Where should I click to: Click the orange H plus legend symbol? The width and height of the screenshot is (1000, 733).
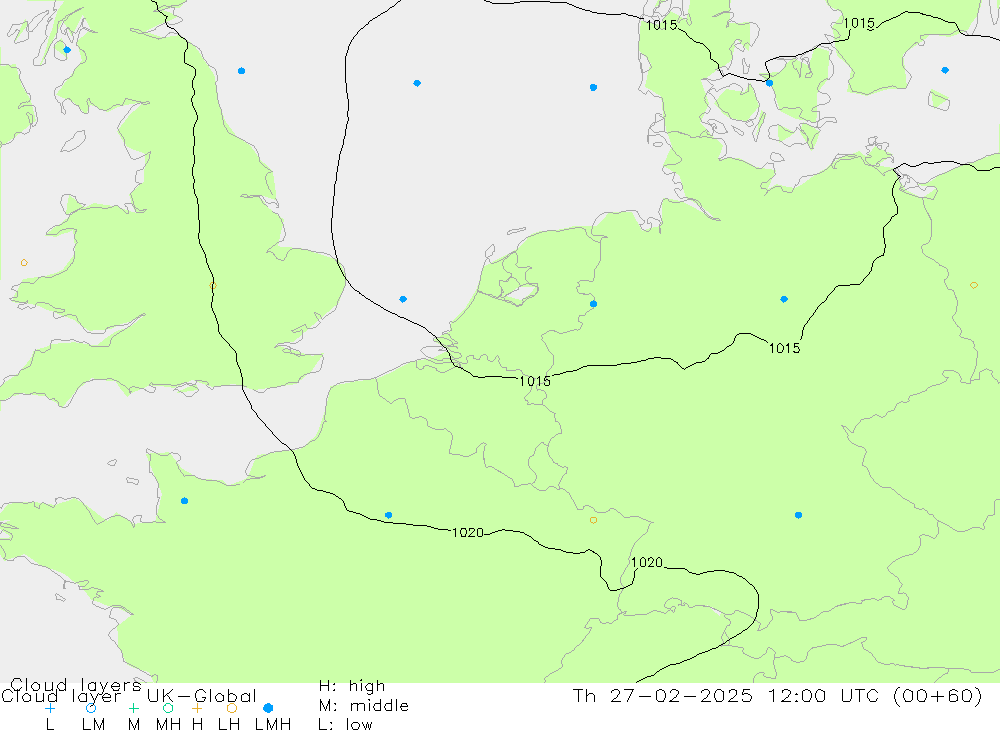pyautogui.click(x=197, y=708)
